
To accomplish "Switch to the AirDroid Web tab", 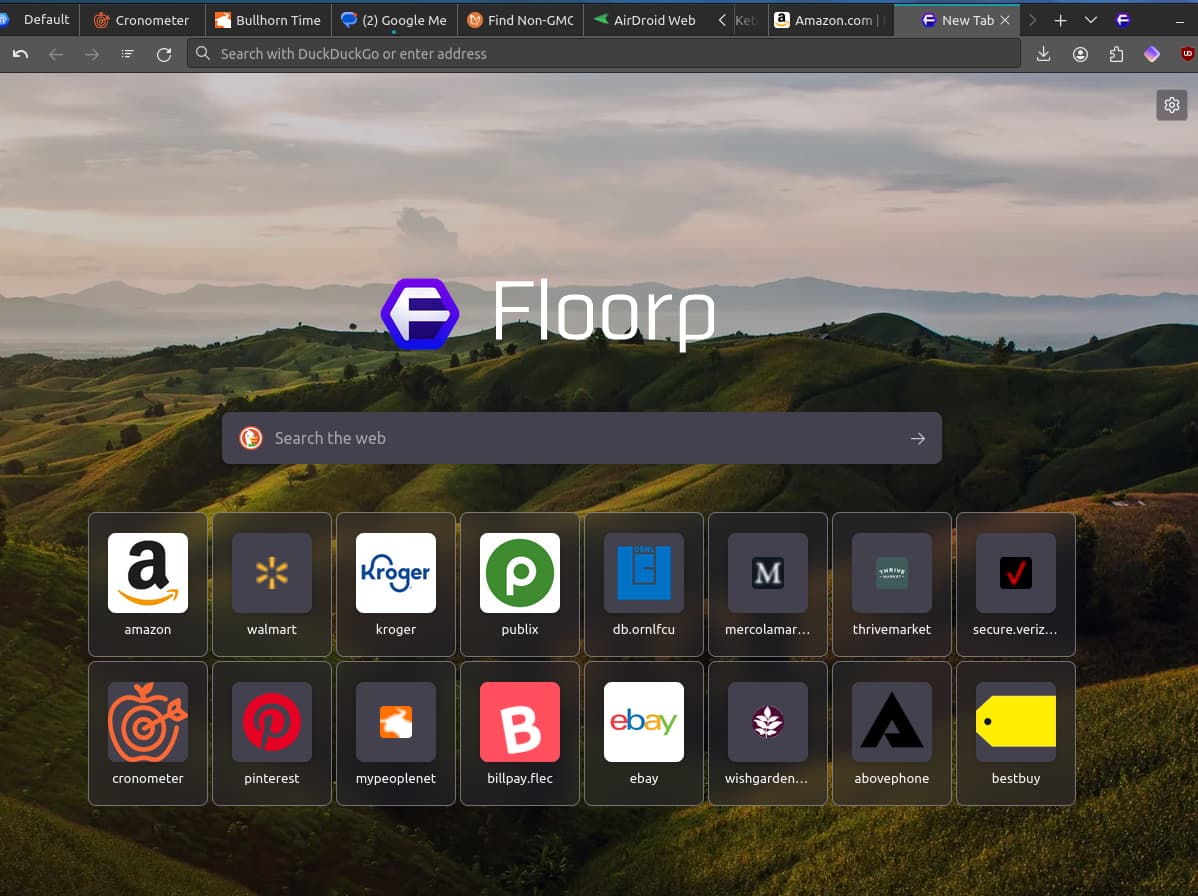I will coord(646,21).
